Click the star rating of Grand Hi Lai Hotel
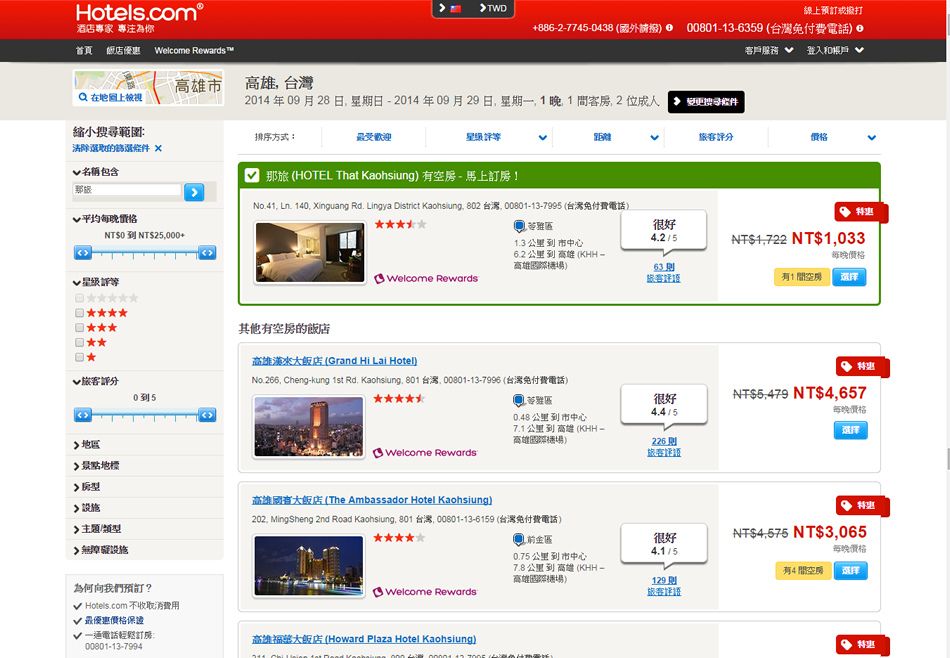 click(399, 399)
